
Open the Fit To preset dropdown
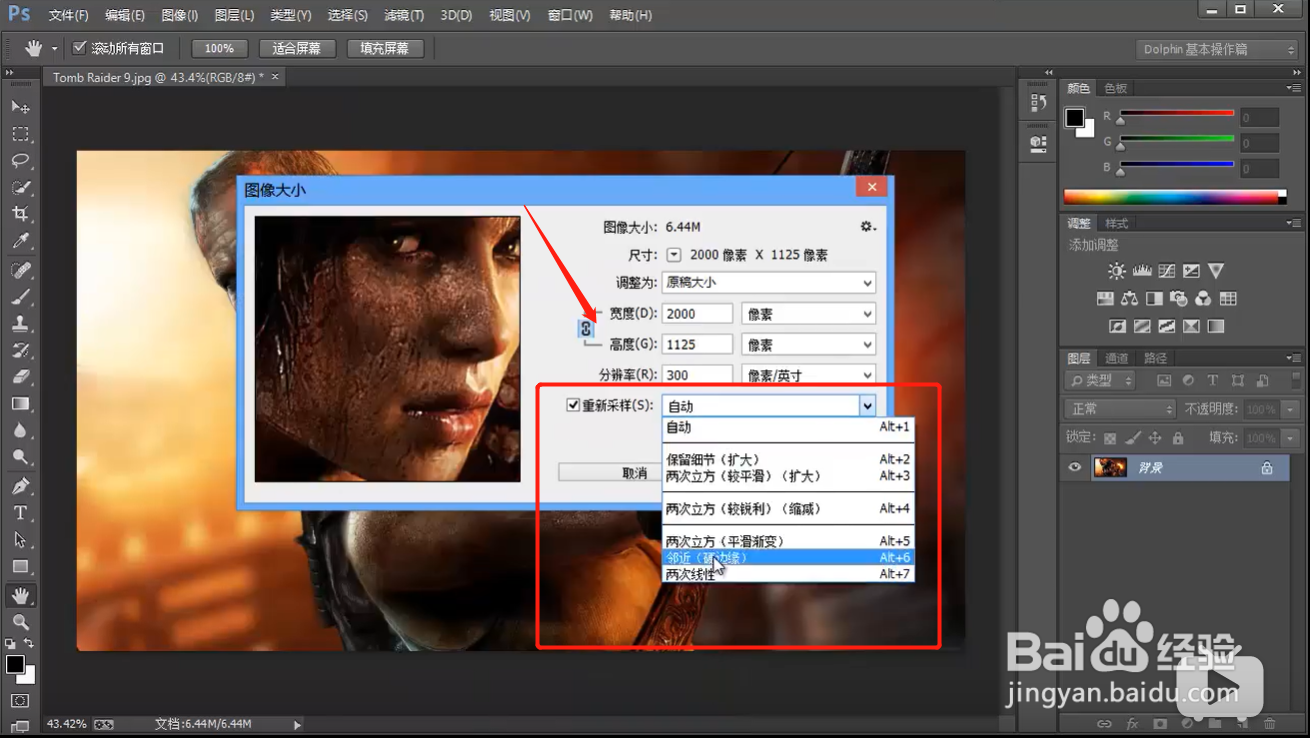click(x=768, y=283)
